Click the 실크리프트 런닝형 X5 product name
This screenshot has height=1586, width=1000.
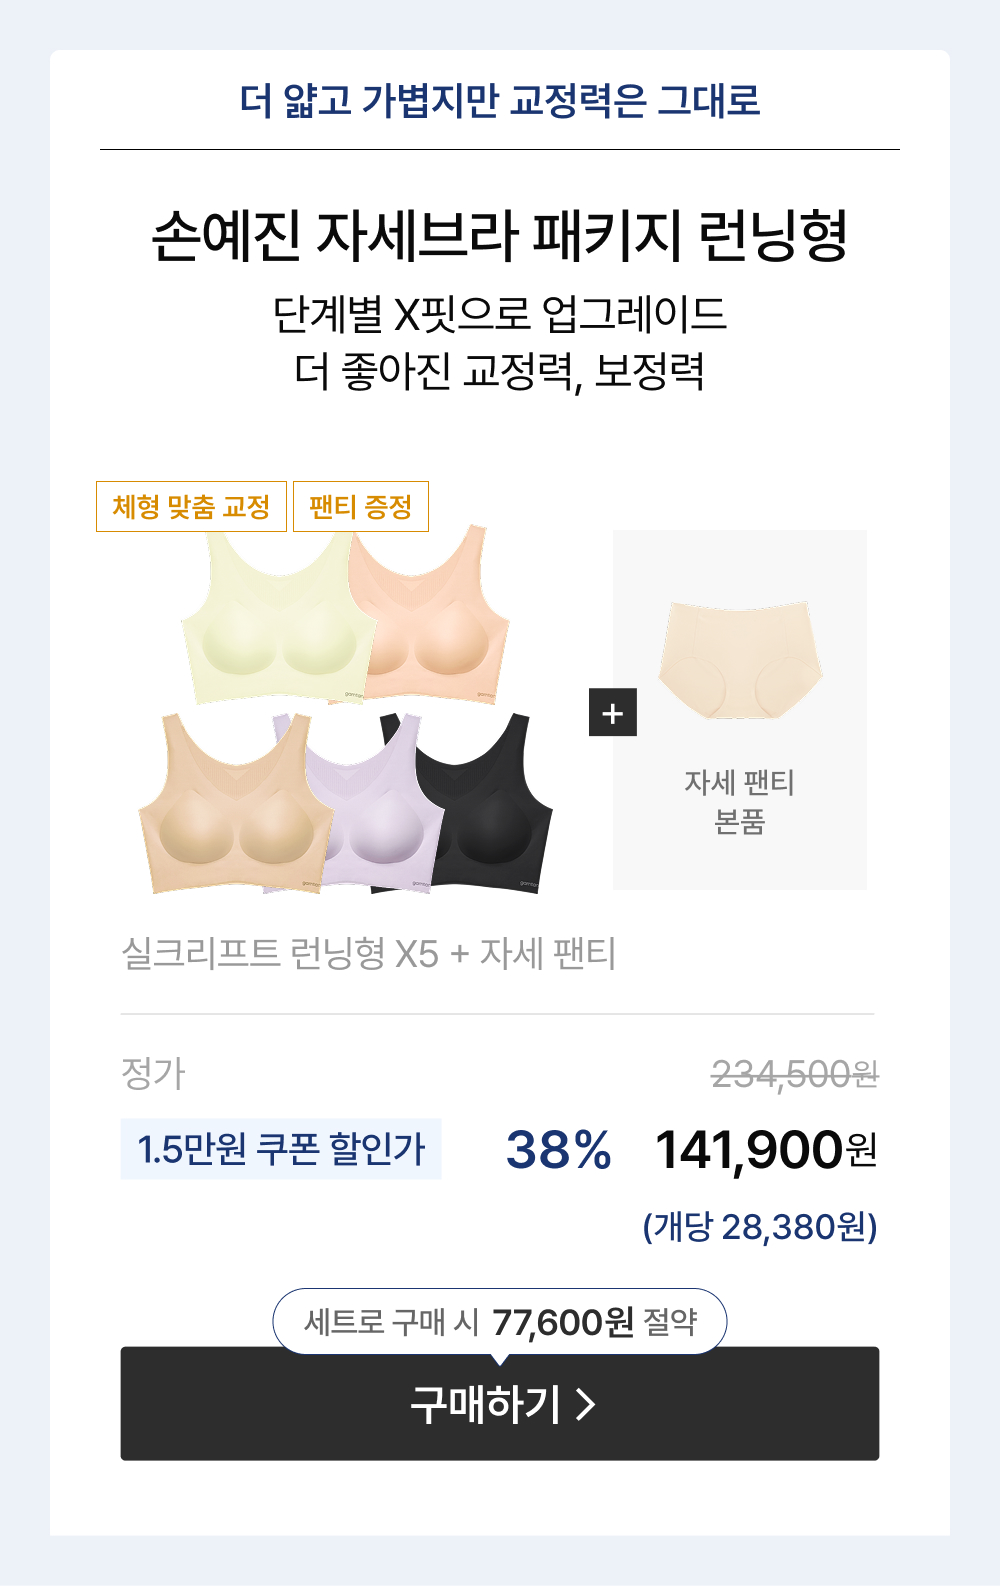pos(280,953)
